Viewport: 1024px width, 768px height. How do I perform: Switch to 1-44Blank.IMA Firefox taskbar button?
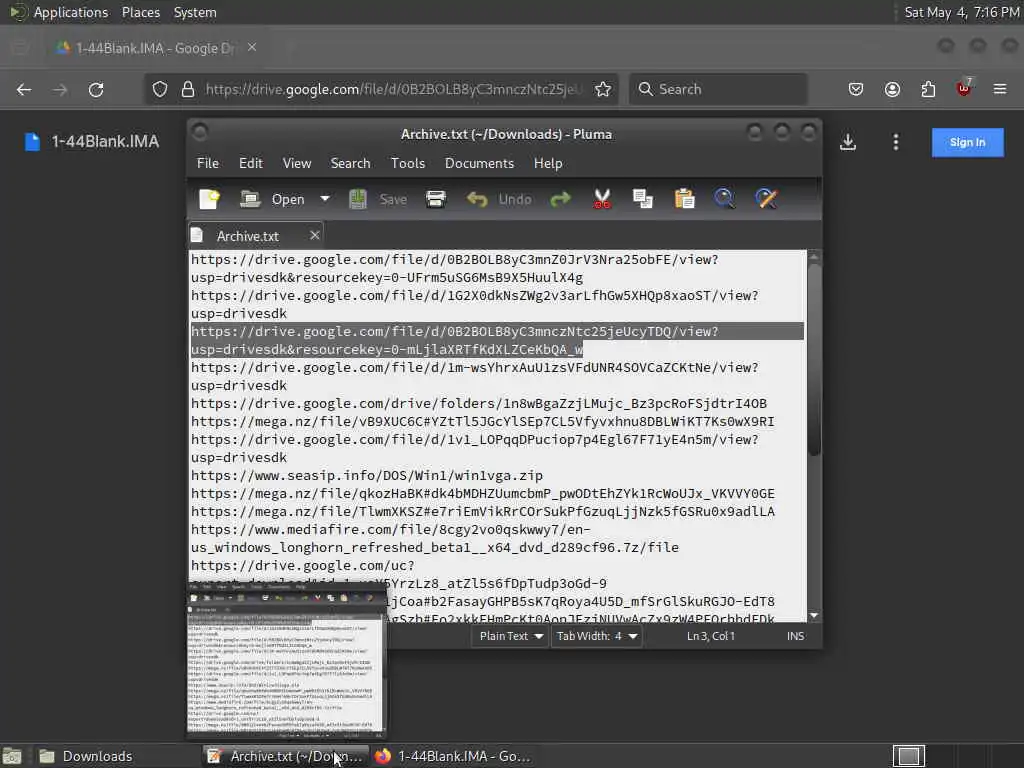[x=453, y=756]
